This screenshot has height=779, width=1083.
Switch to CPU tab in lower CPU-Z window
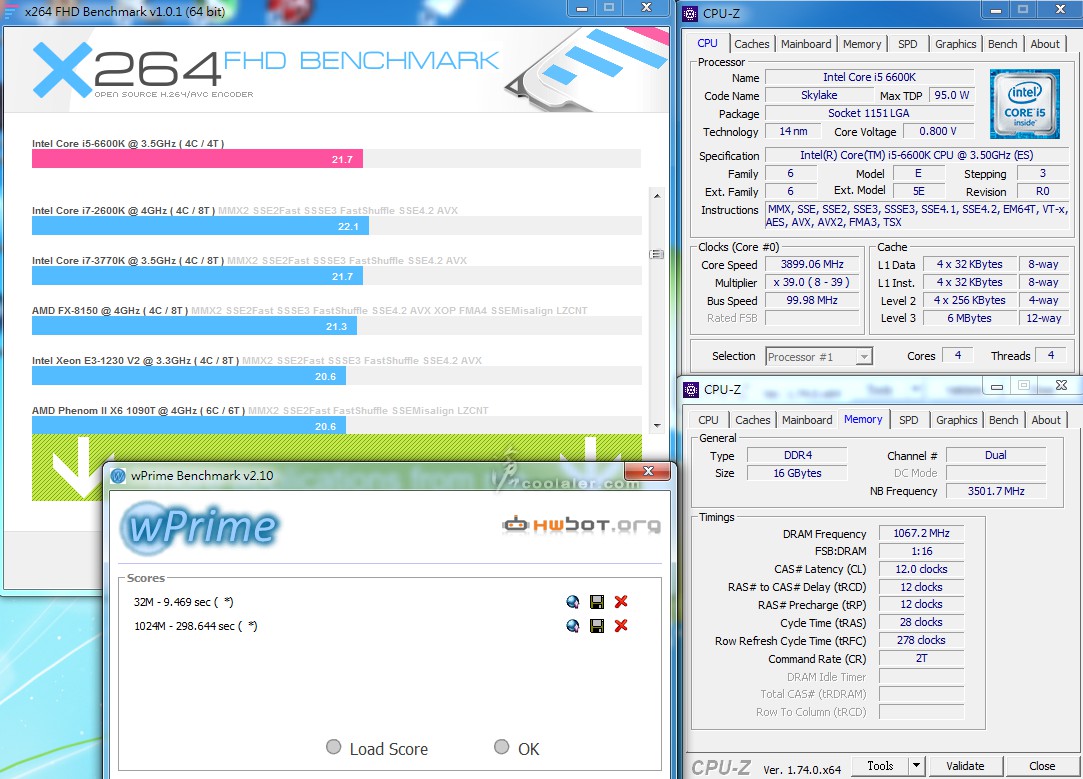[708, 420]
